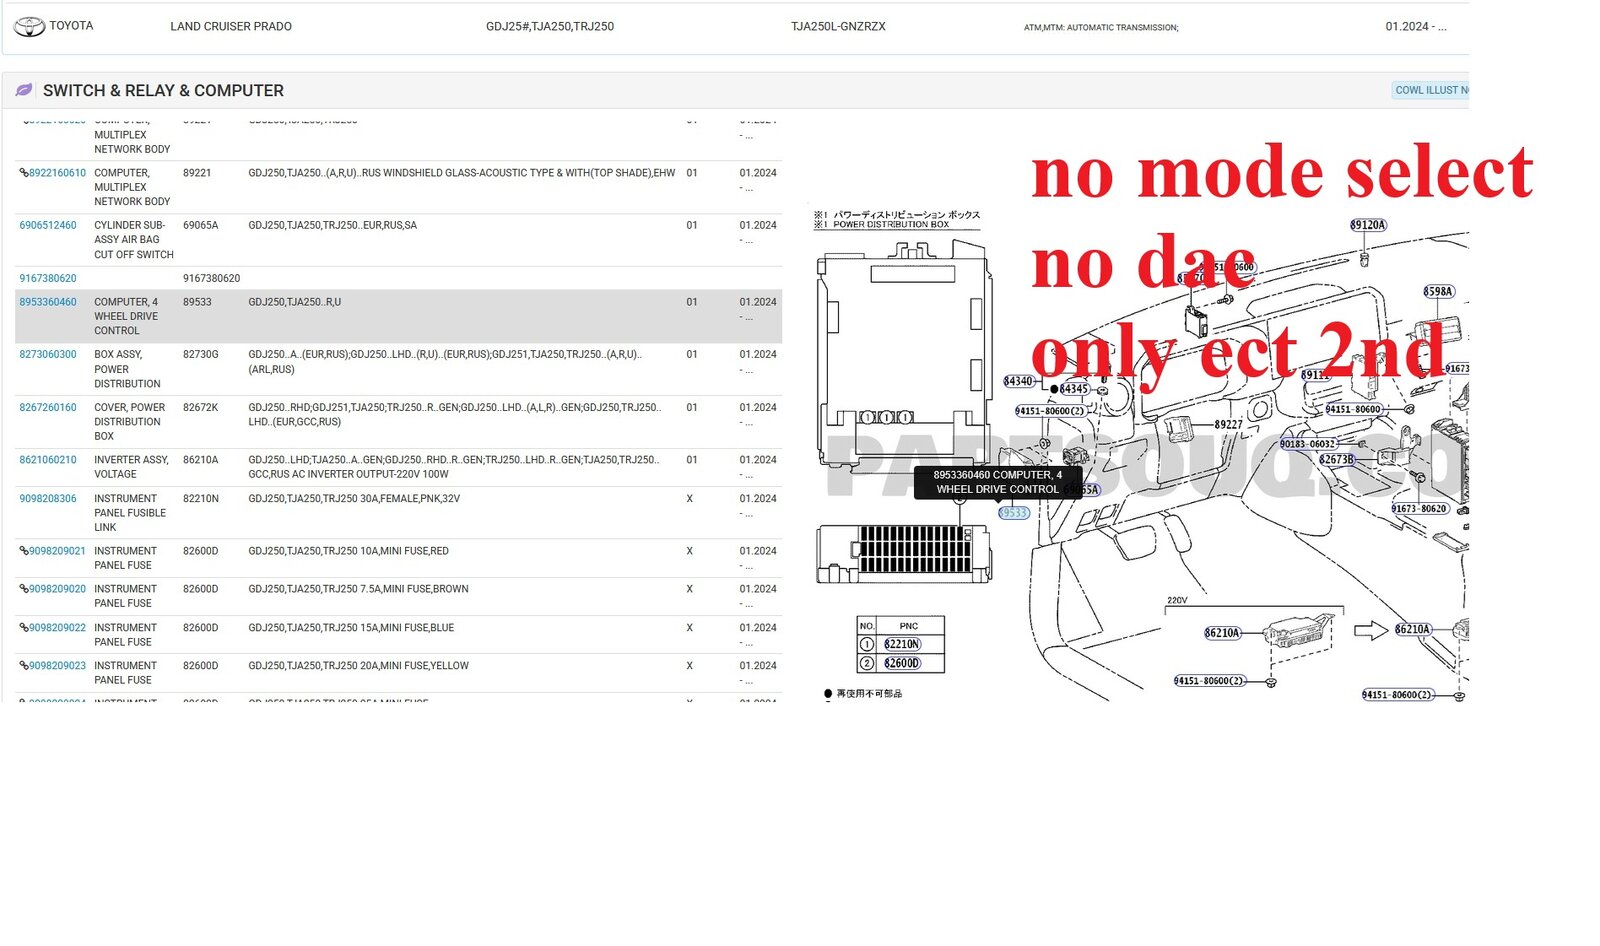Screen dimensions: 1600x946
Task: Click INVERTER ASSY, VOLTAGE description
Action: click(x=131, y=467)
